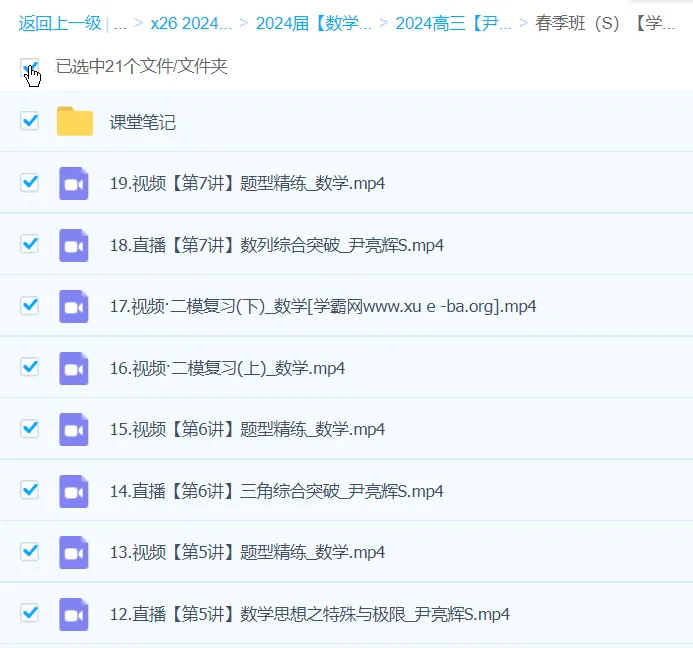The height and width of the screenshot is (648, 693).
Task: Jump to 2024高三【尹... breadcrumb
Action: pos(453,23)
